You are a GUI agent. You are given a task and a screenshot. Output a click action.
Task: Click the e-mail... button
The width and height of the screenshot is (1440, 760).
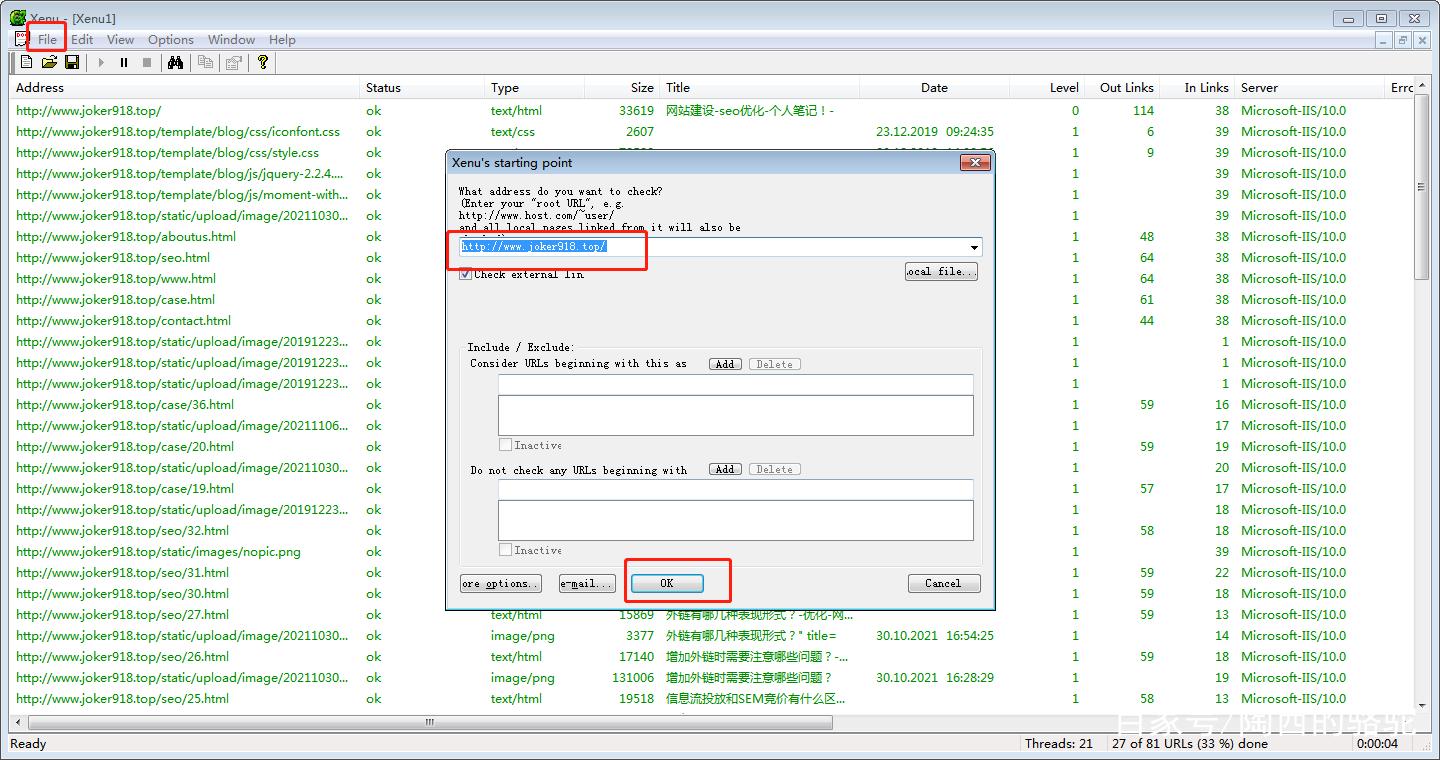[586, 583]
